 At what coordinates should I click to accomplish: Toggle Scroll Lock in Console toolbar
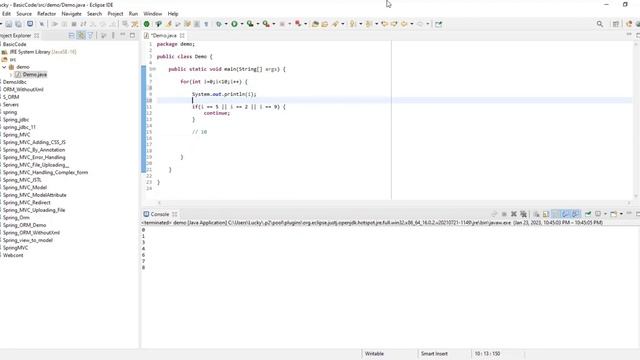(x=546, y=214)
